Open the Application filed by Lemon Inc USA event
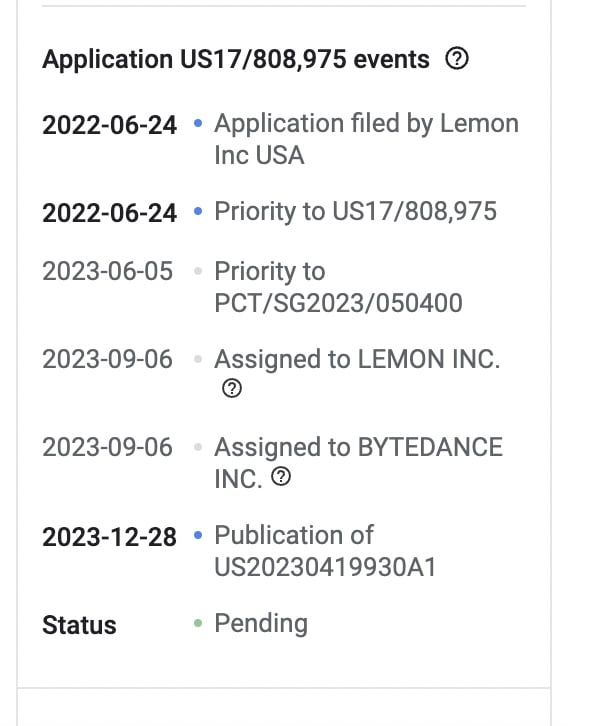Viewport: 596px width, 726px height. 366,139
